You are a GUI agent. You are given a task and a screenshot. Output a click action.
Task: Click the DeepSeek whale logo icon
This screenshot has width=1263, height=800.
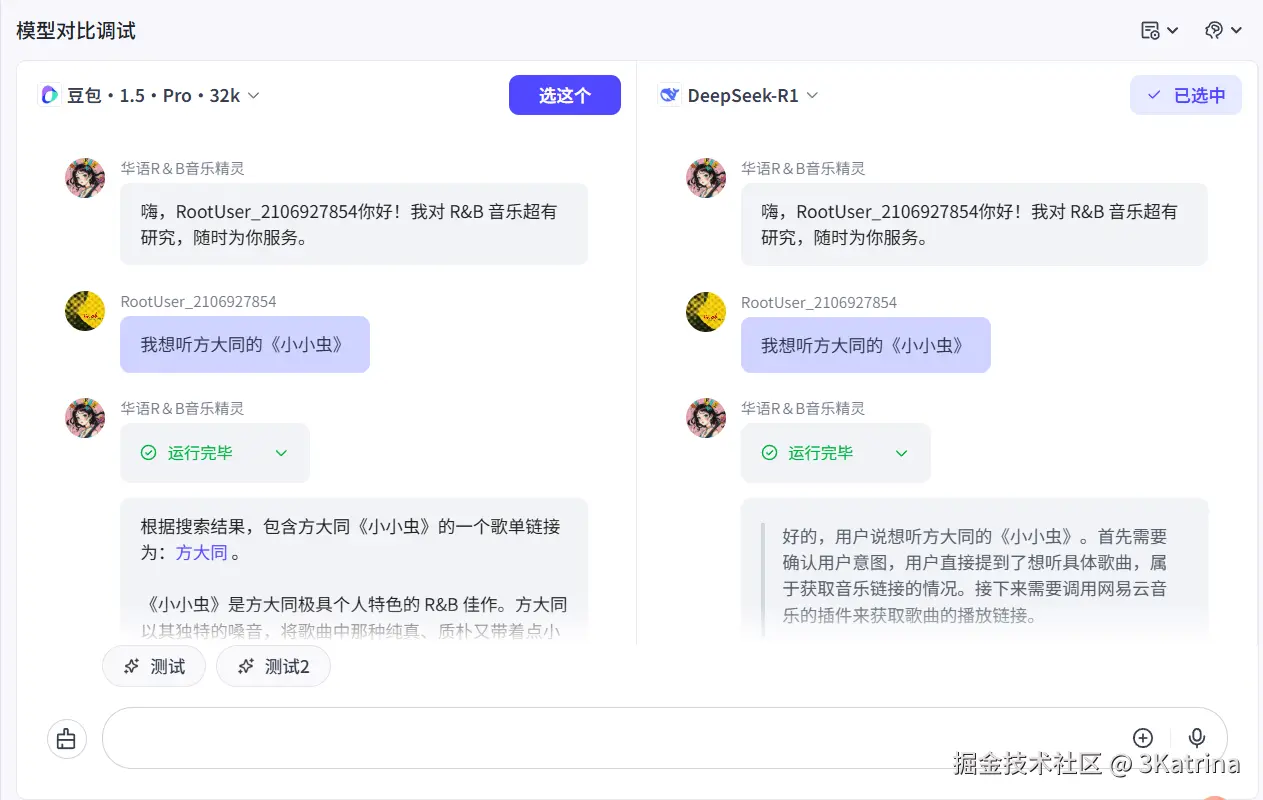pyautogui.click(x=669, y=95)
